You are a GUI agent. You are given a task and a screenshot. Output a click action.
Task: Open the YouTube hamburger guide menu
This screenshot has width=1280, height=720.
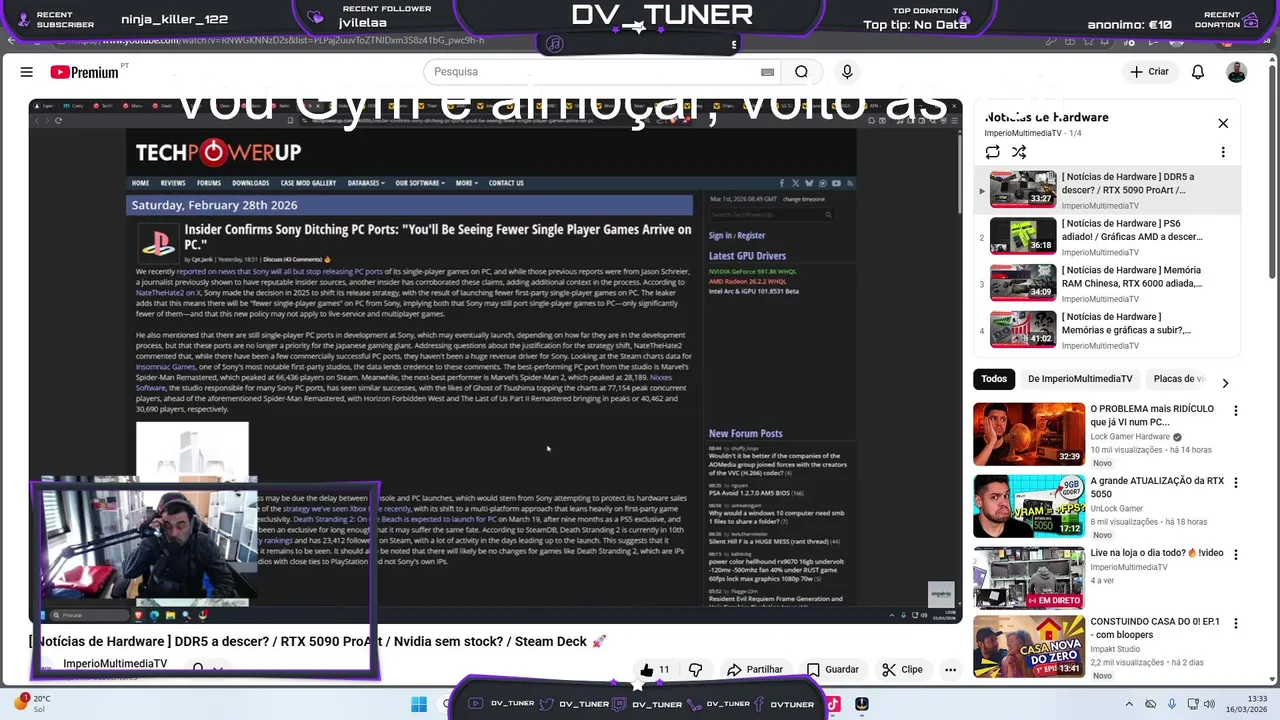pos(27,72)
